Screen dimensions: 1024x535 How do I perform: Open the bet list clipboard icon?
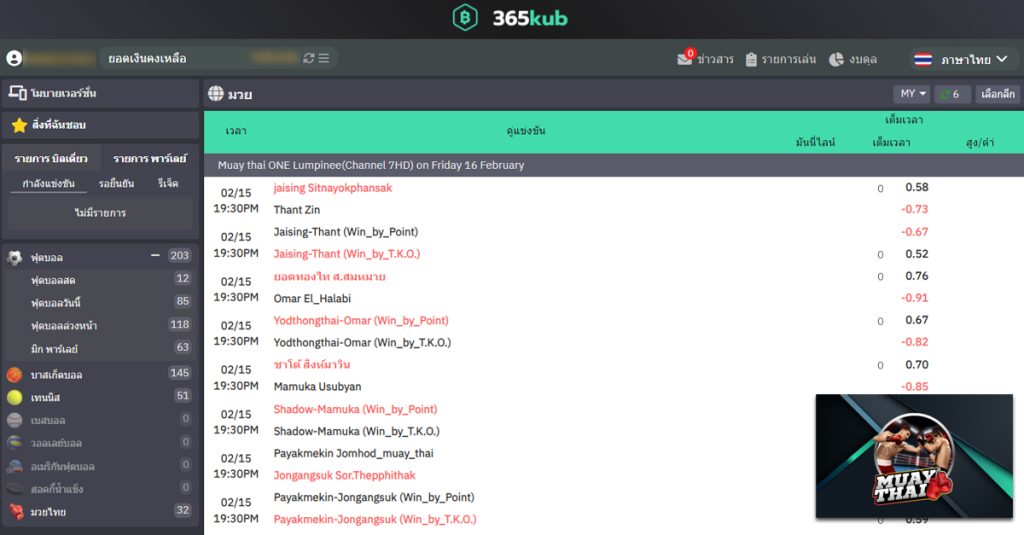(752, 59)
